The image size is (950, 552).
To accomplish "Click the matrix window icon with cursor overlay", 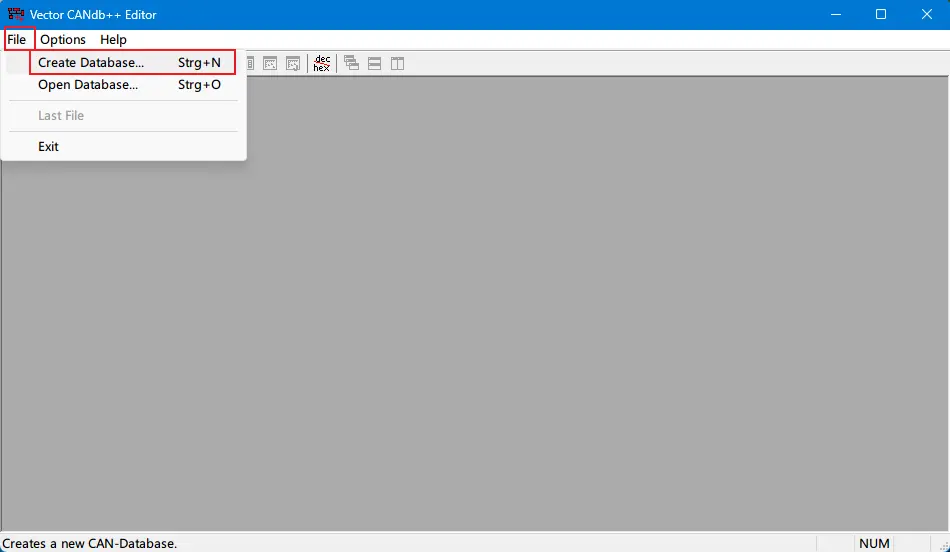I will tap(293, 63).
